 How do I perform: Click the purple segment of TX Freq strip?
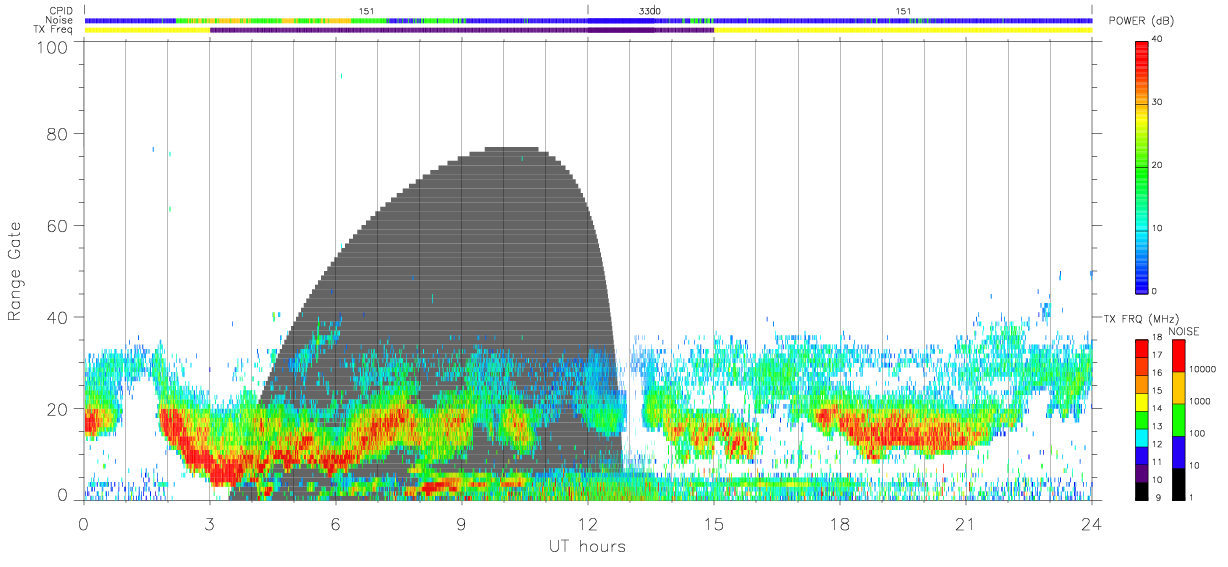461,30
